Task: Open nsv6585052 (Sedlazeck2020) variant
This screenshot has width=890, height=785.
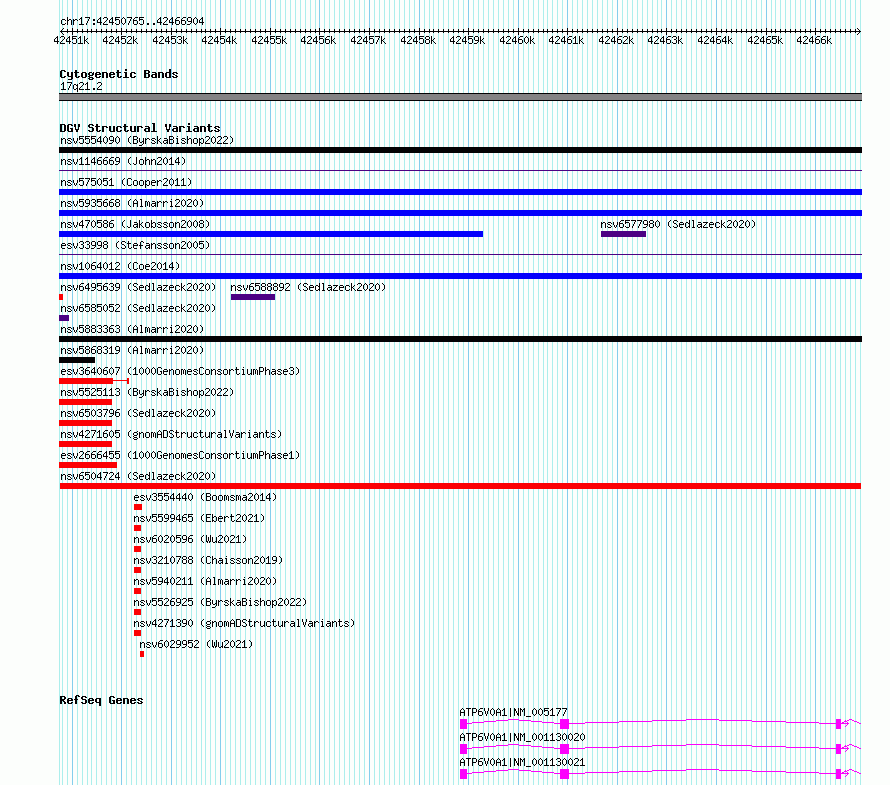Action: click(x=138, y=308)
